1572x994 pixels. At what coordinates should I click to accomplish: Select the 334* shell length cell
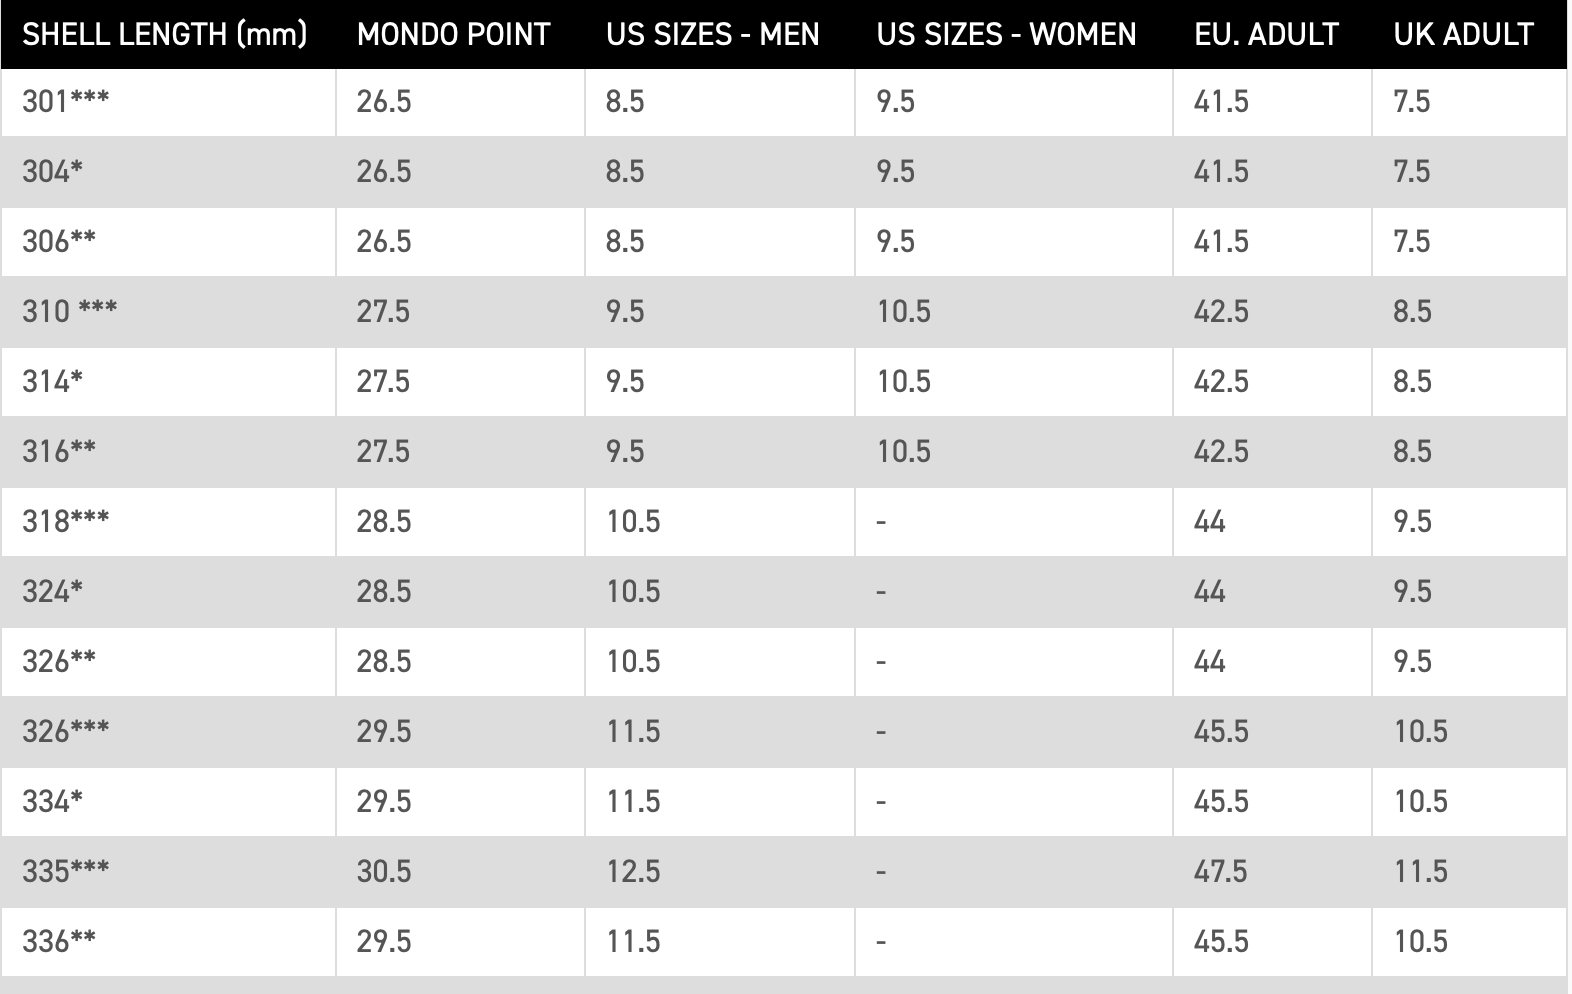coord(168,802)
